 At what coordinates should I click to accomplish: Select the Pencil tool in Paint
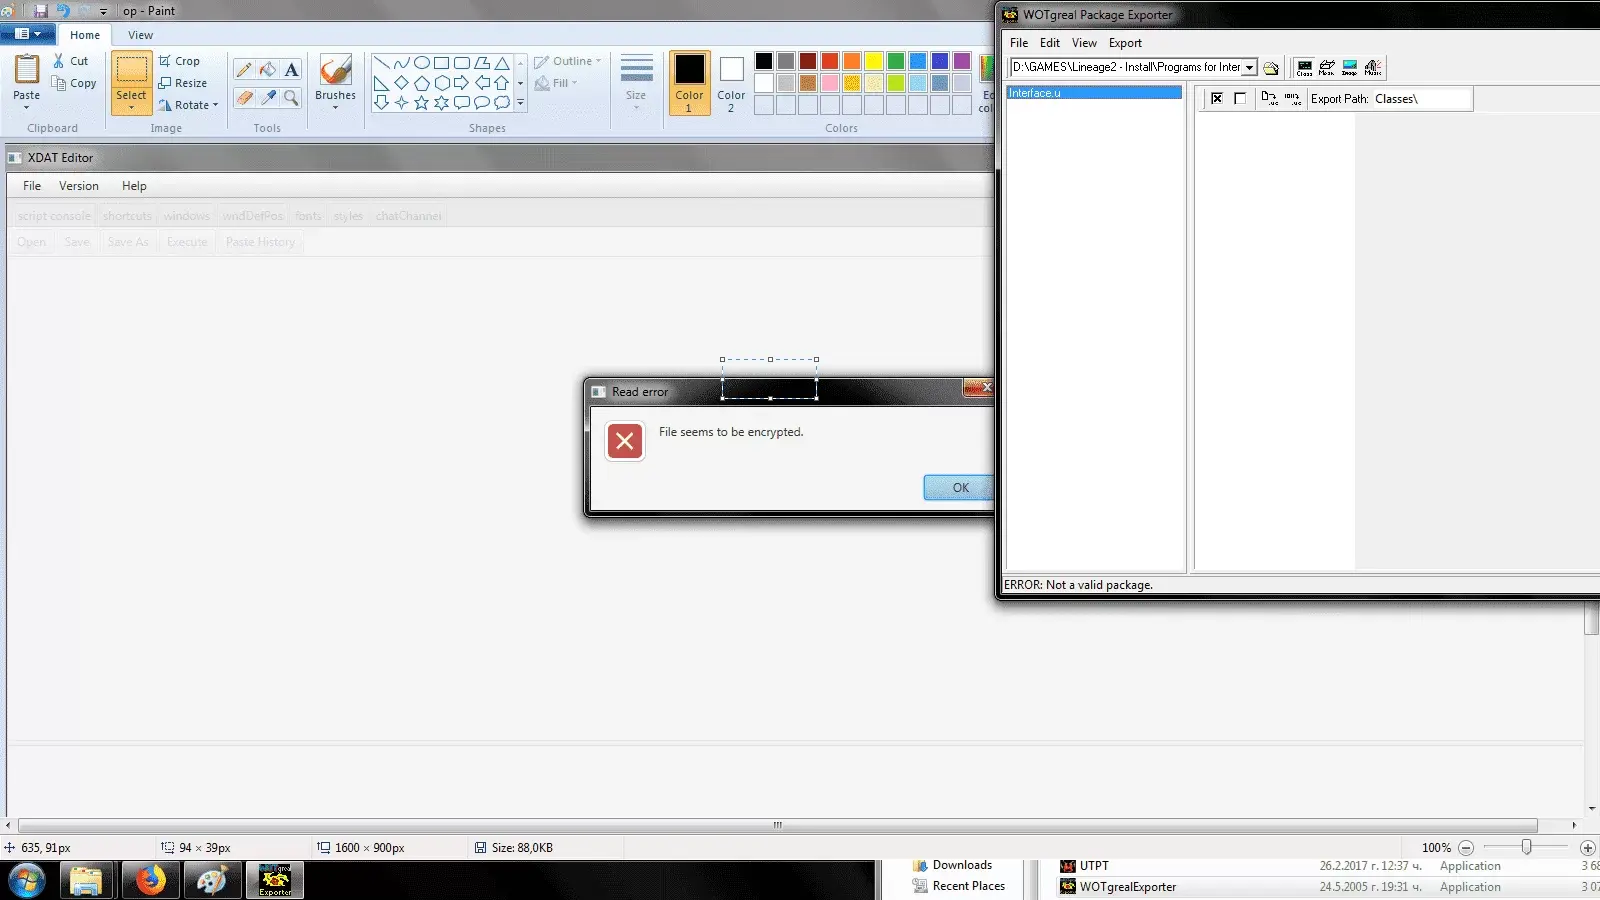click(244, 70)
